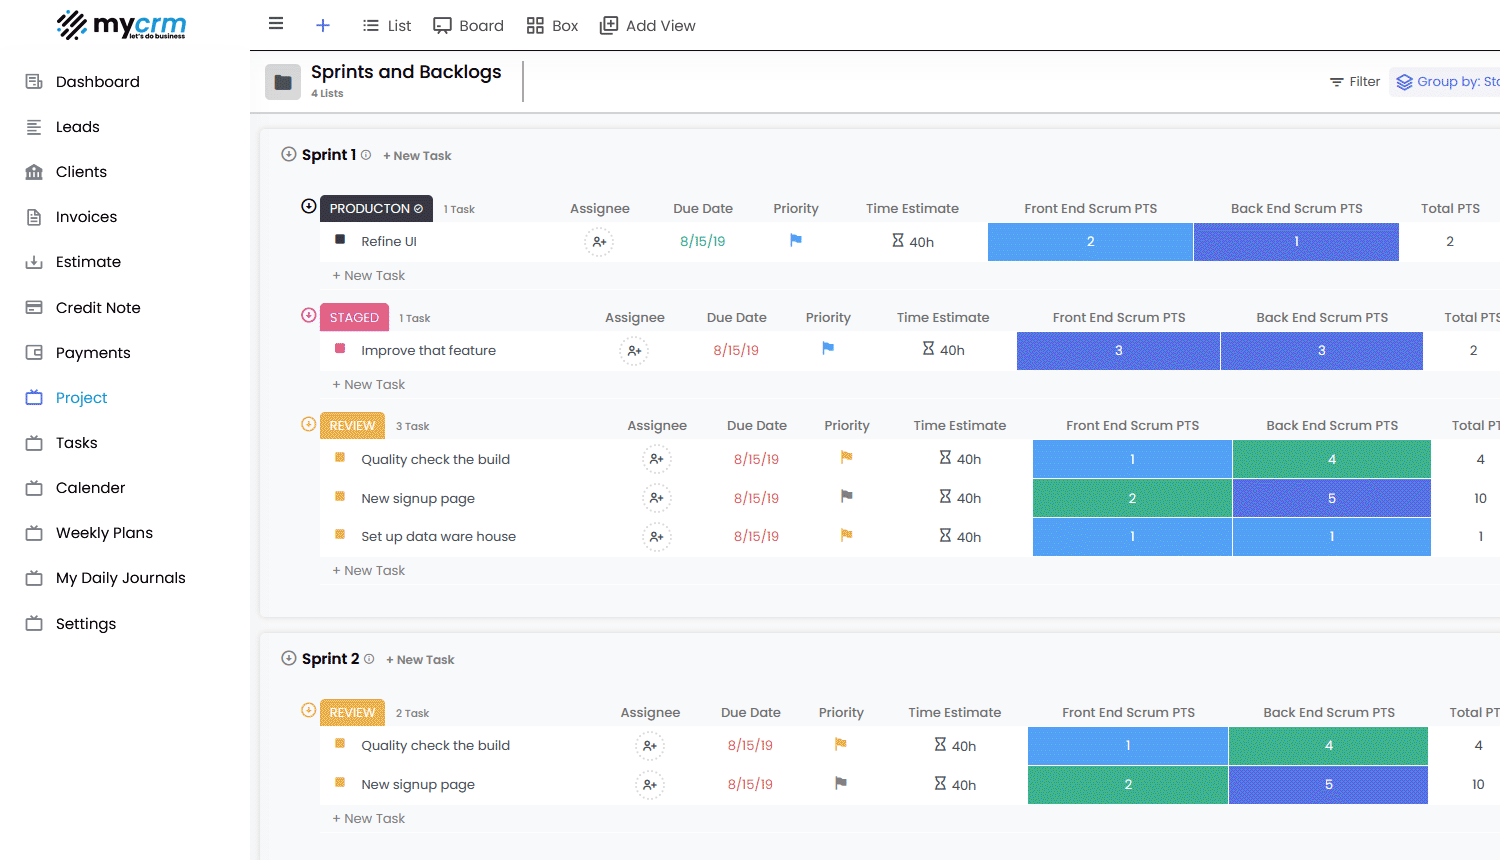
Task: Toggle status box of Refine UI task
Action: [340, 240]
